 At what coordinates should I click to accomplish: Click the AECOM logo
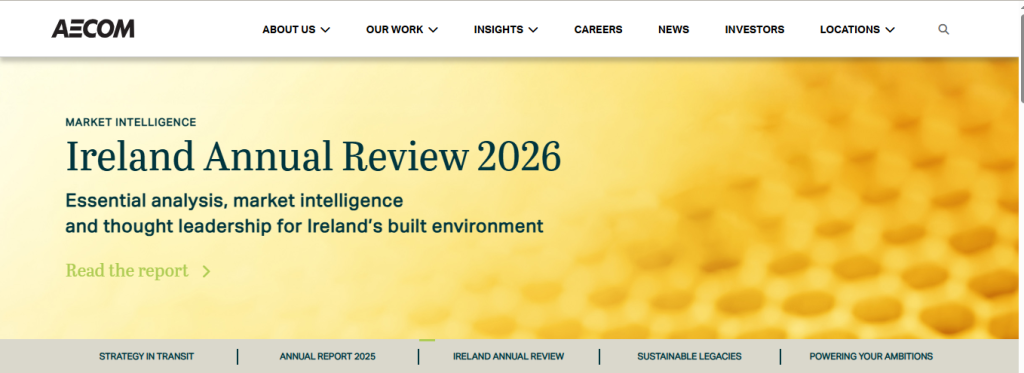point(93,29)
